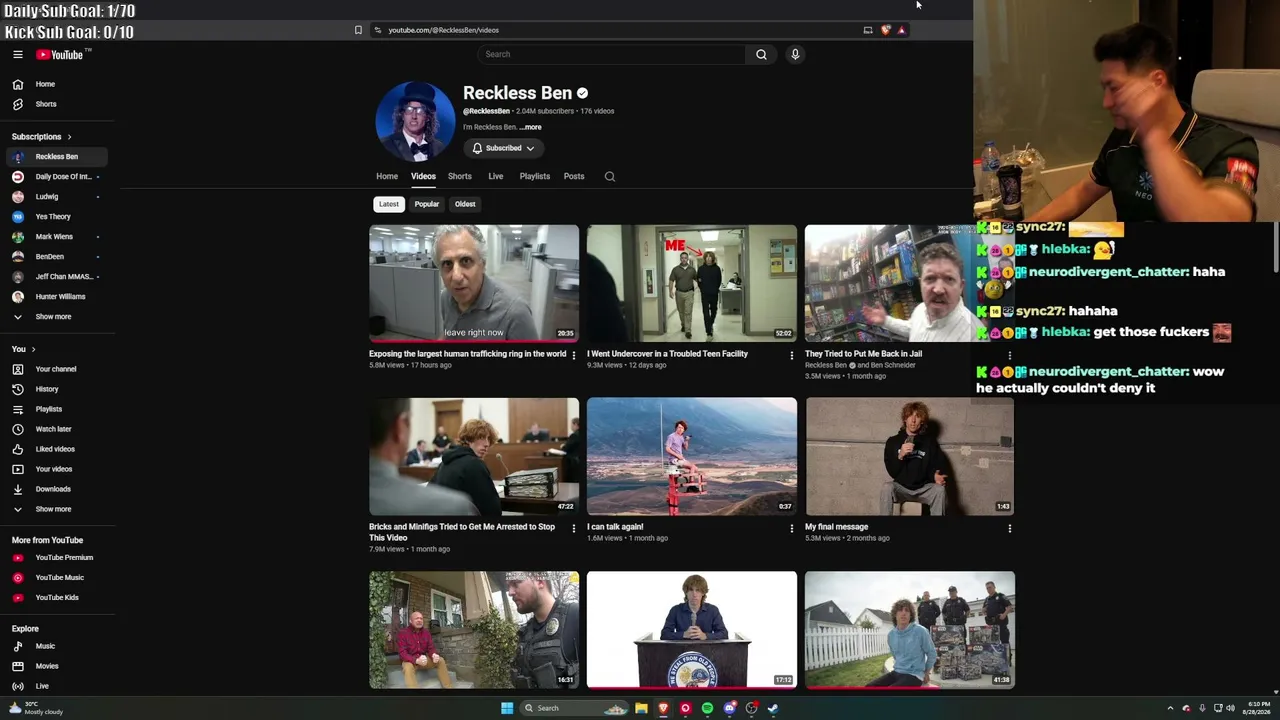
Task: Open more actions for trafficking ring video
Action: point(573,355)
